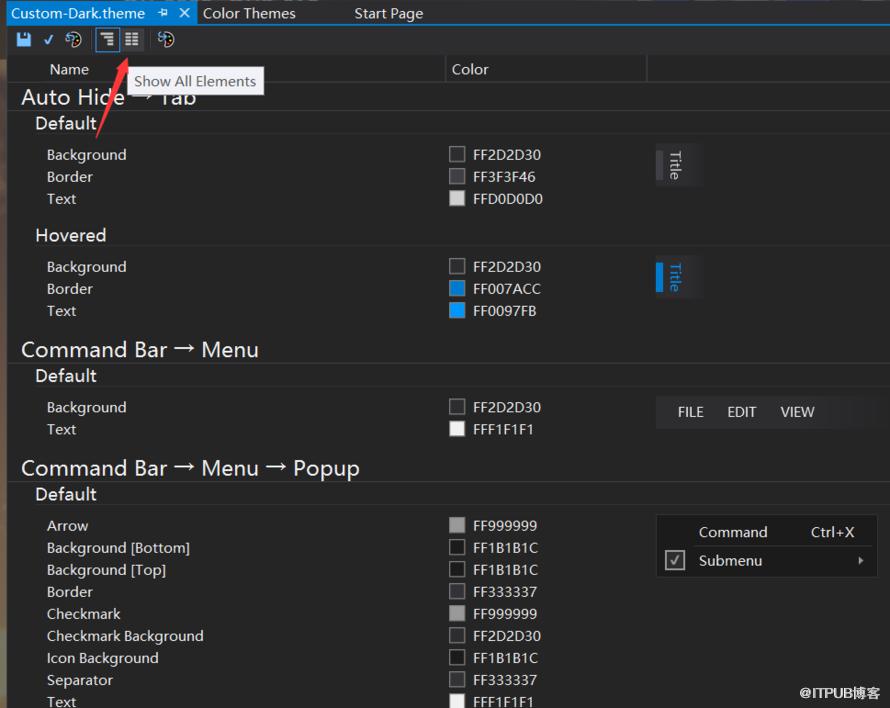
Task: Click the FF007ACC hex value text
Action: [x=506, y=289]
